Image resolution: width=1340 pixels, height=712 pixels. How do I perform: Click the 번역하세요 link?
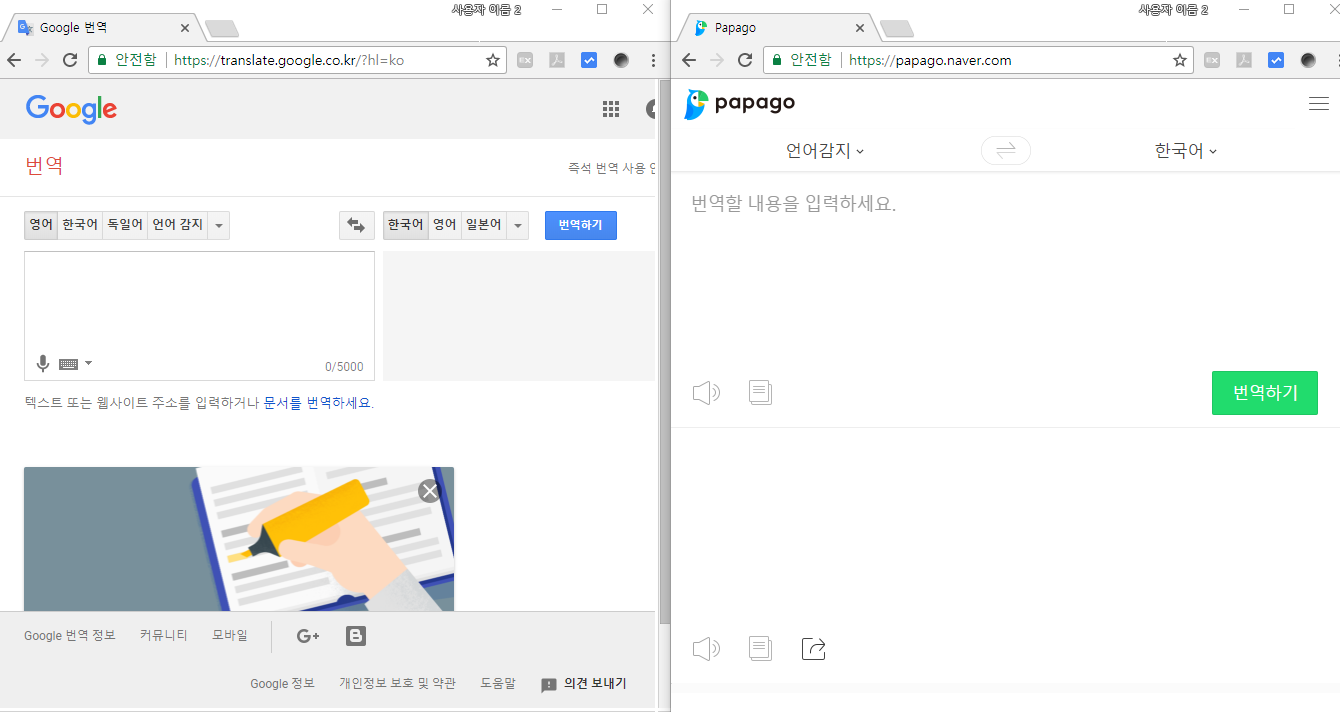(338, 403)
